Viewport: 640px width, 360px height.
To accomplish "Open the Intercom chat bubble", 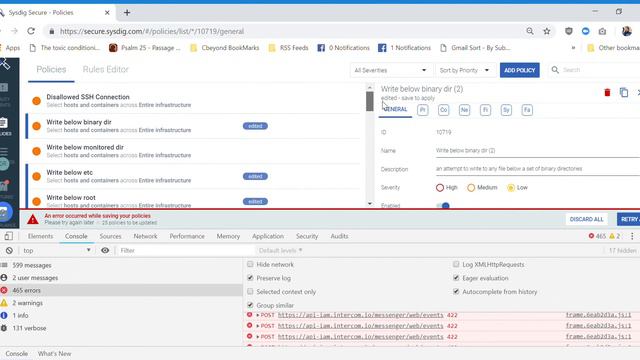I will tap(5, 212).
